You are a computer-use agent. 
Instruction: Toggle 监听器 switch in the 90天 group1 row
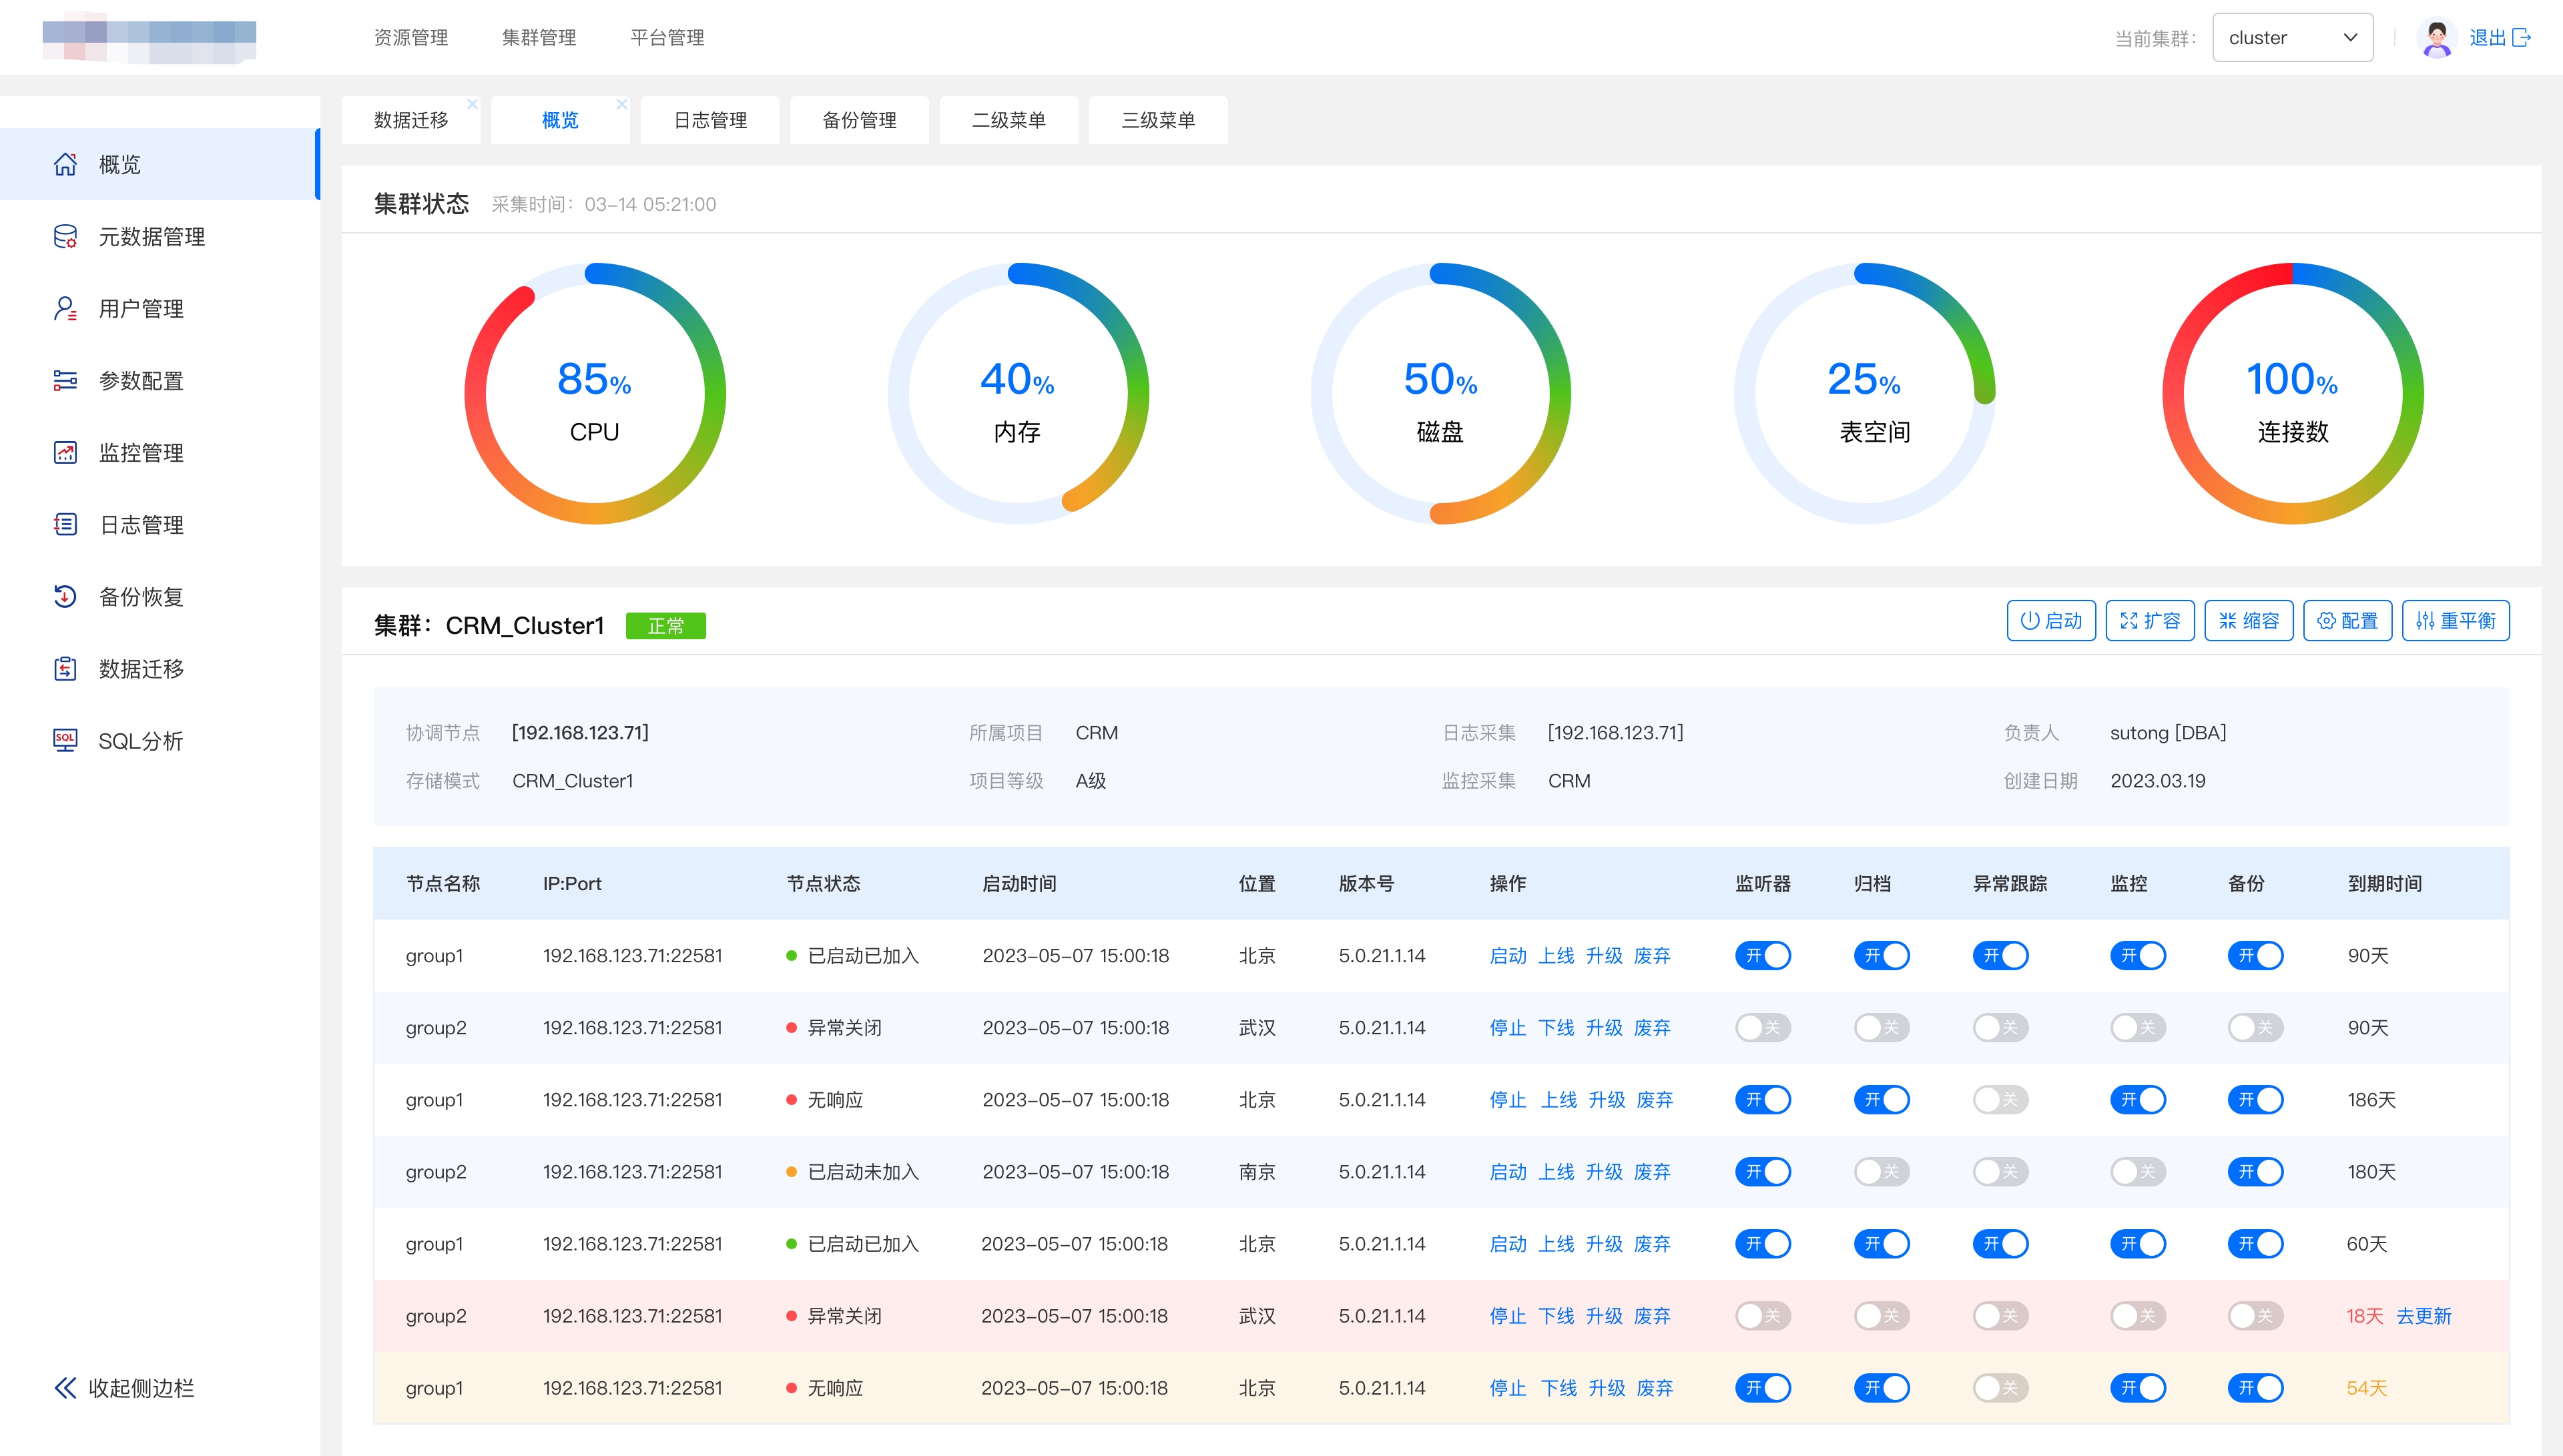point(1763,956)
